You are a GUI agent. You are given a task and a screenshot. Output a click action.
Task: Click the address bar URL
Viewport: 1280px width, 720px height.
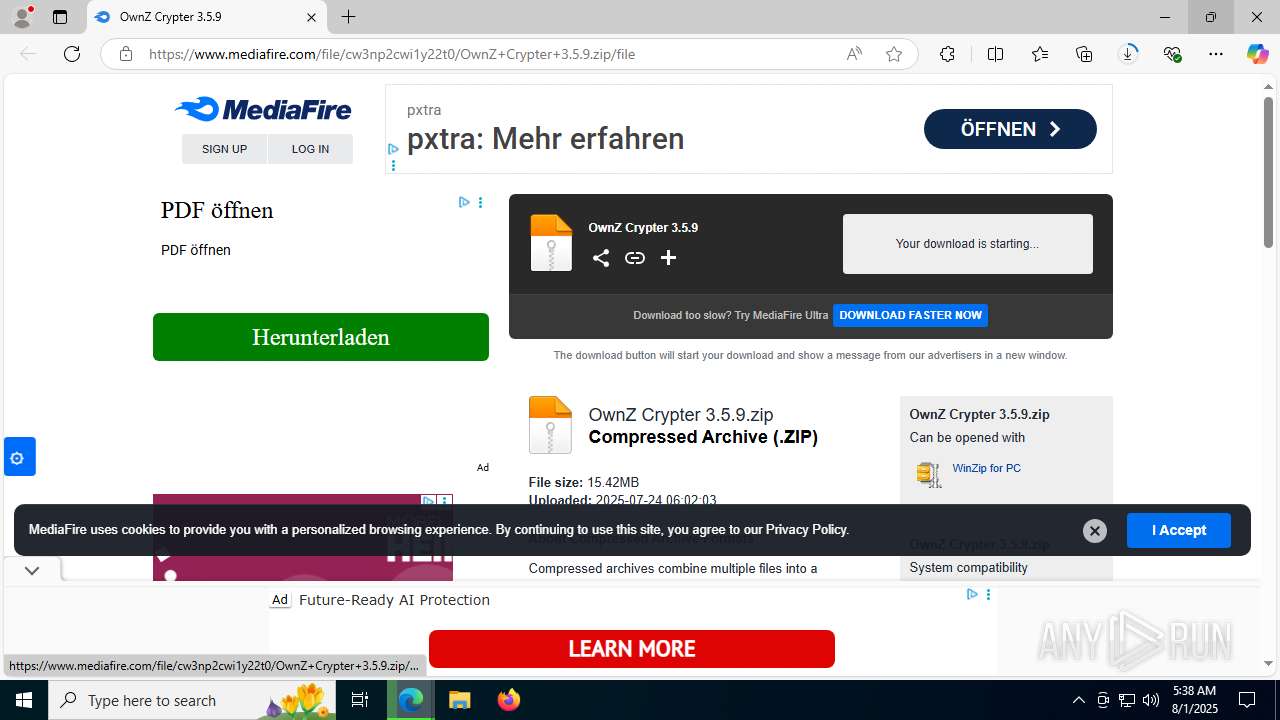[392, 54]
